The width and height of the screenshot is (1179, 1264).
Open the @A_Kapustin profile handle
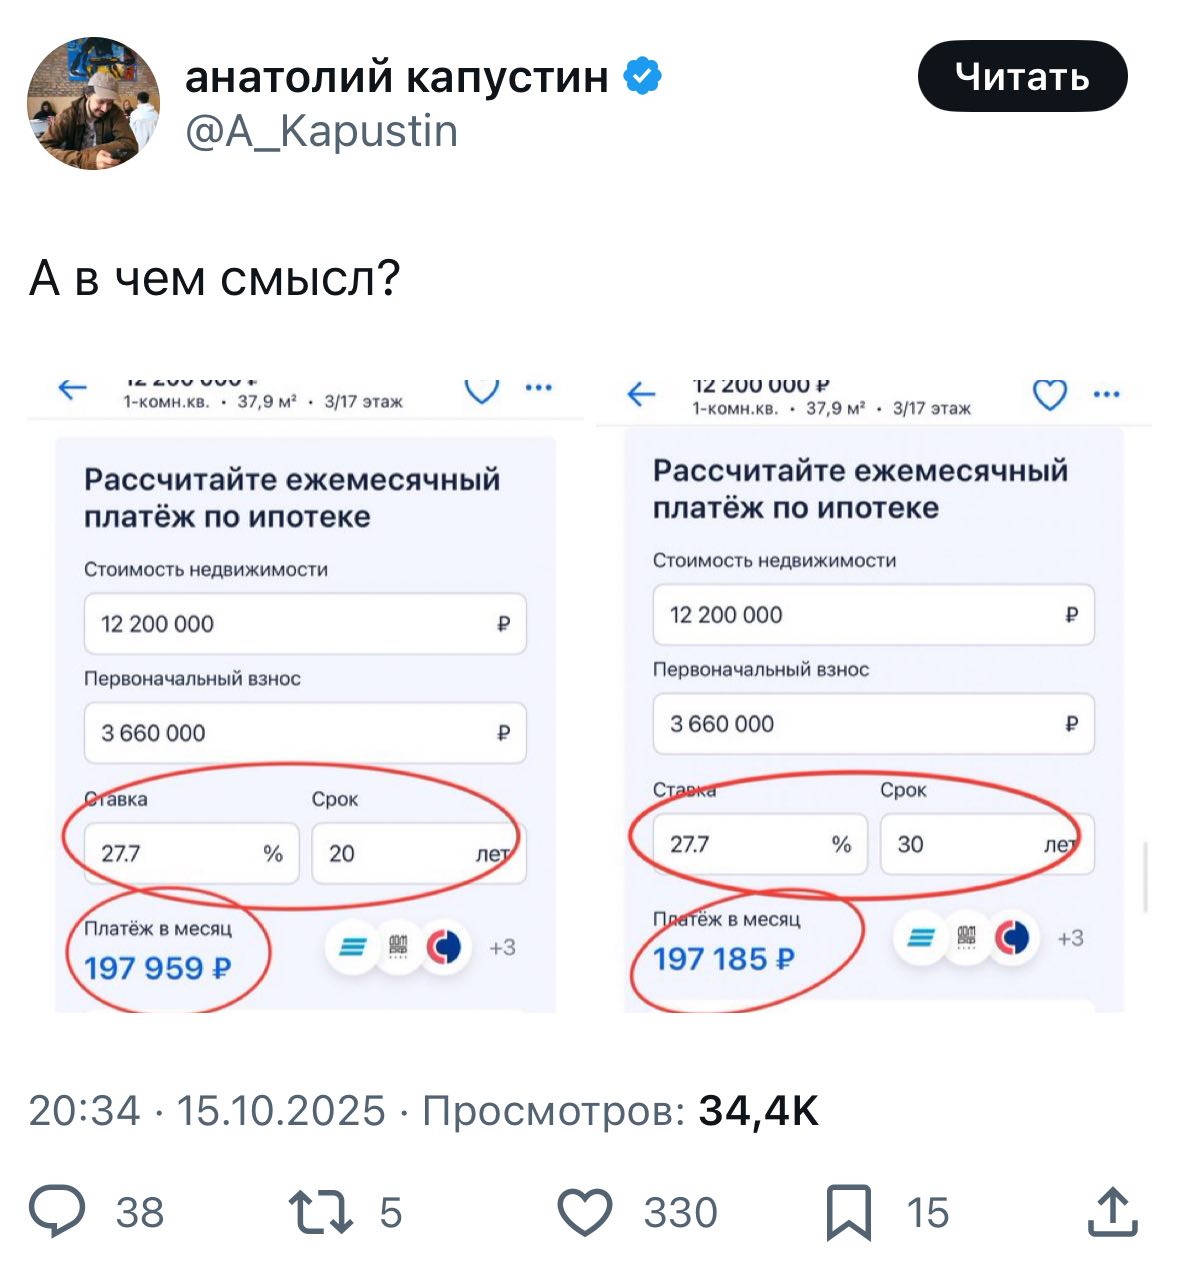click(x=321, y=131)
